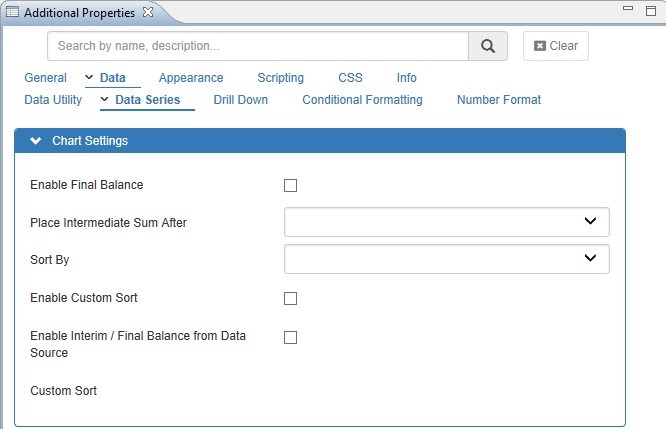Maximize the Additional Properties panel
This screenshot has height=429, width=666.
coord(650,10)
